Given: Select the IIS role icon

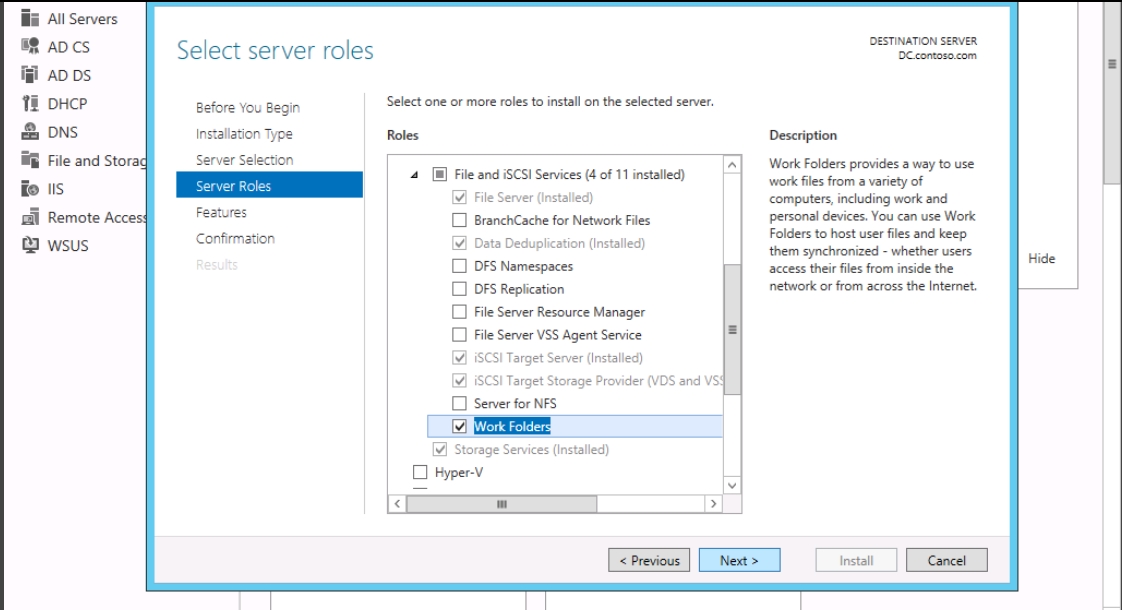Looking at the screenshot, I should click(x=30, y=188).
